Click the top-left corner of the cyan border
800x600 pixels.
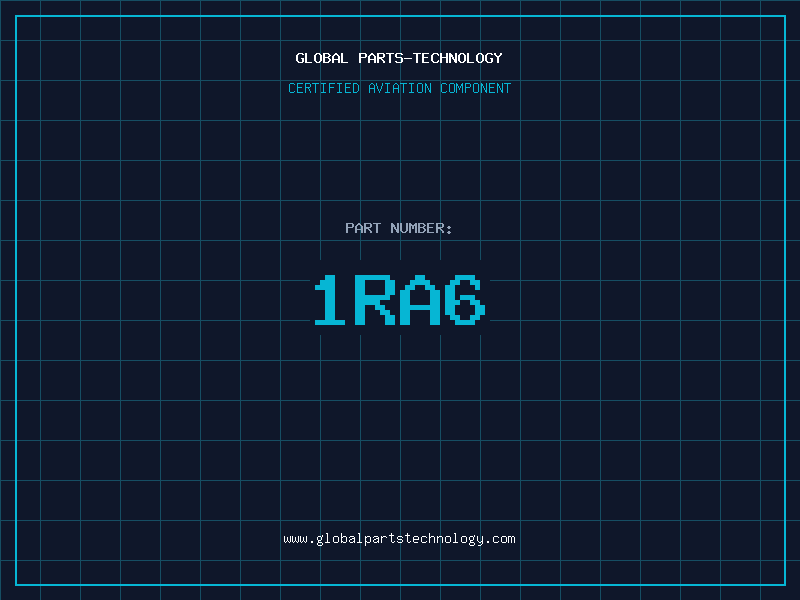point(16,16)
